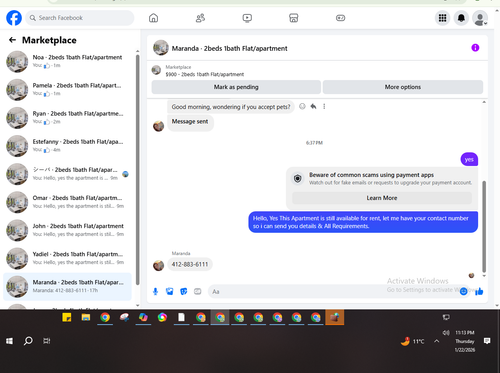
Task: Click the Search Facebook field
Action: point(80,18)
